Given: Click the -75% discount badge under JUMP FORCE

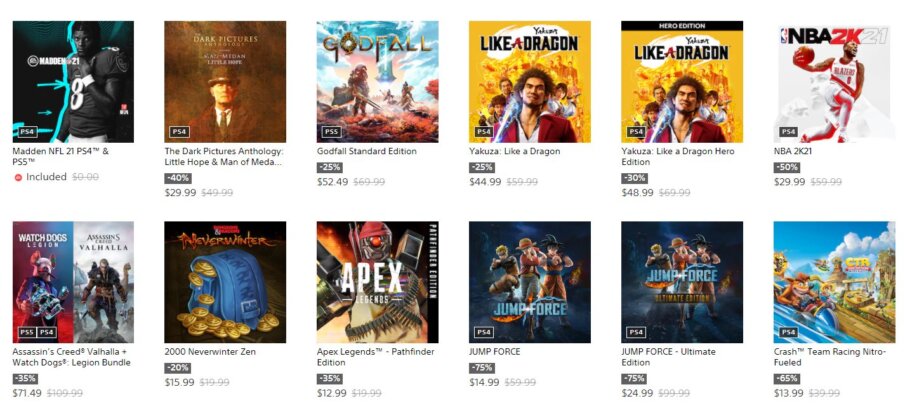Looking at the screenshot, I should coord(481,368).
